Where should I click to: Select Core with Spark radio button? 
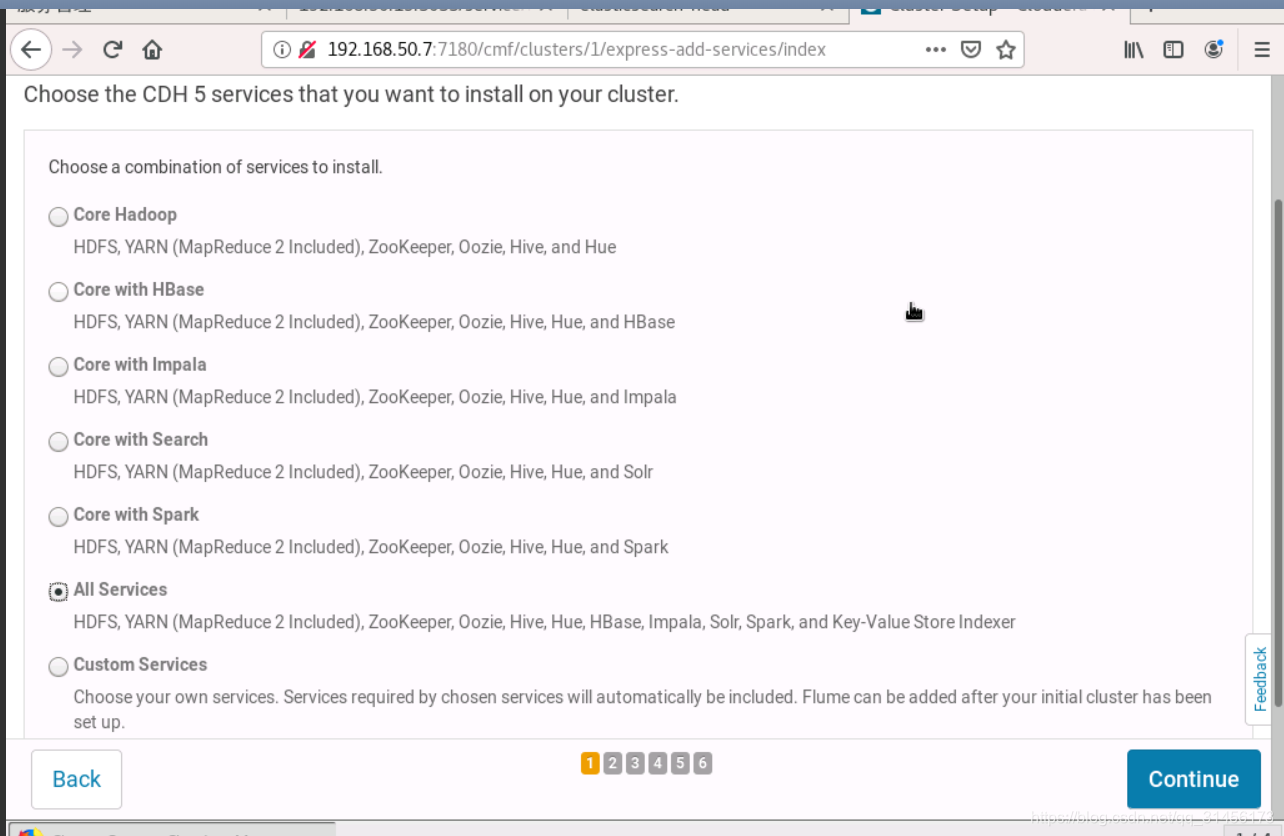click(x=59, y=516)
